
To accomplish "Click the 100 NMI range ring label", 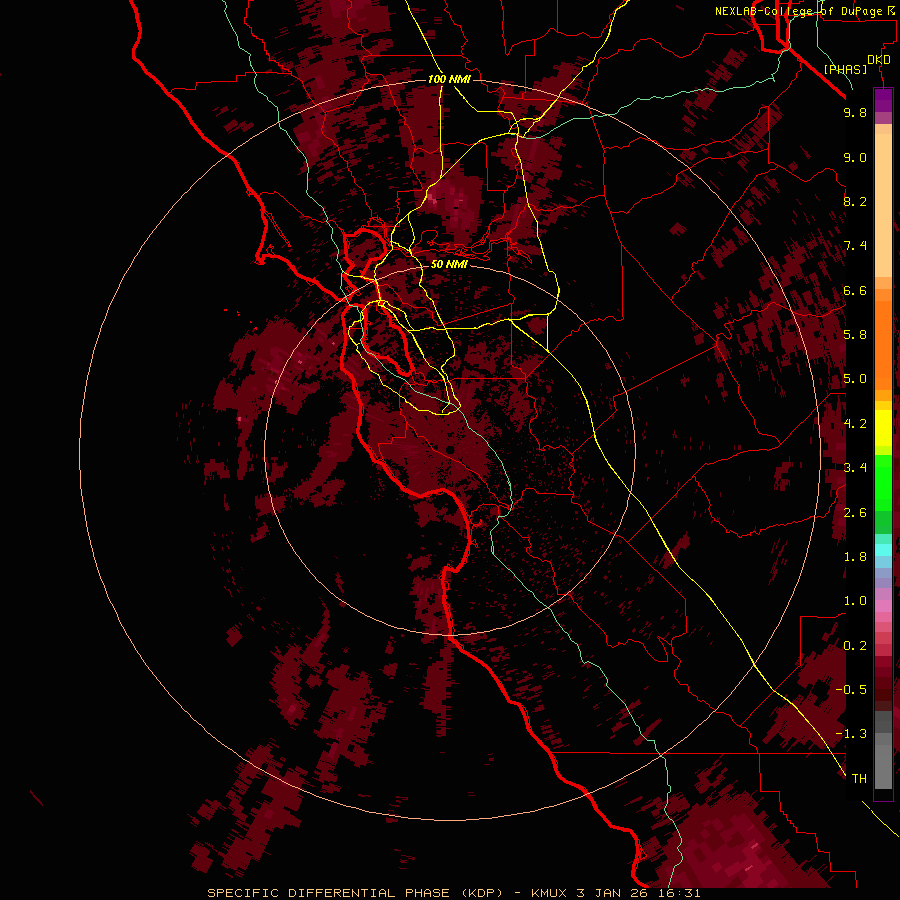I will [449, 79].
